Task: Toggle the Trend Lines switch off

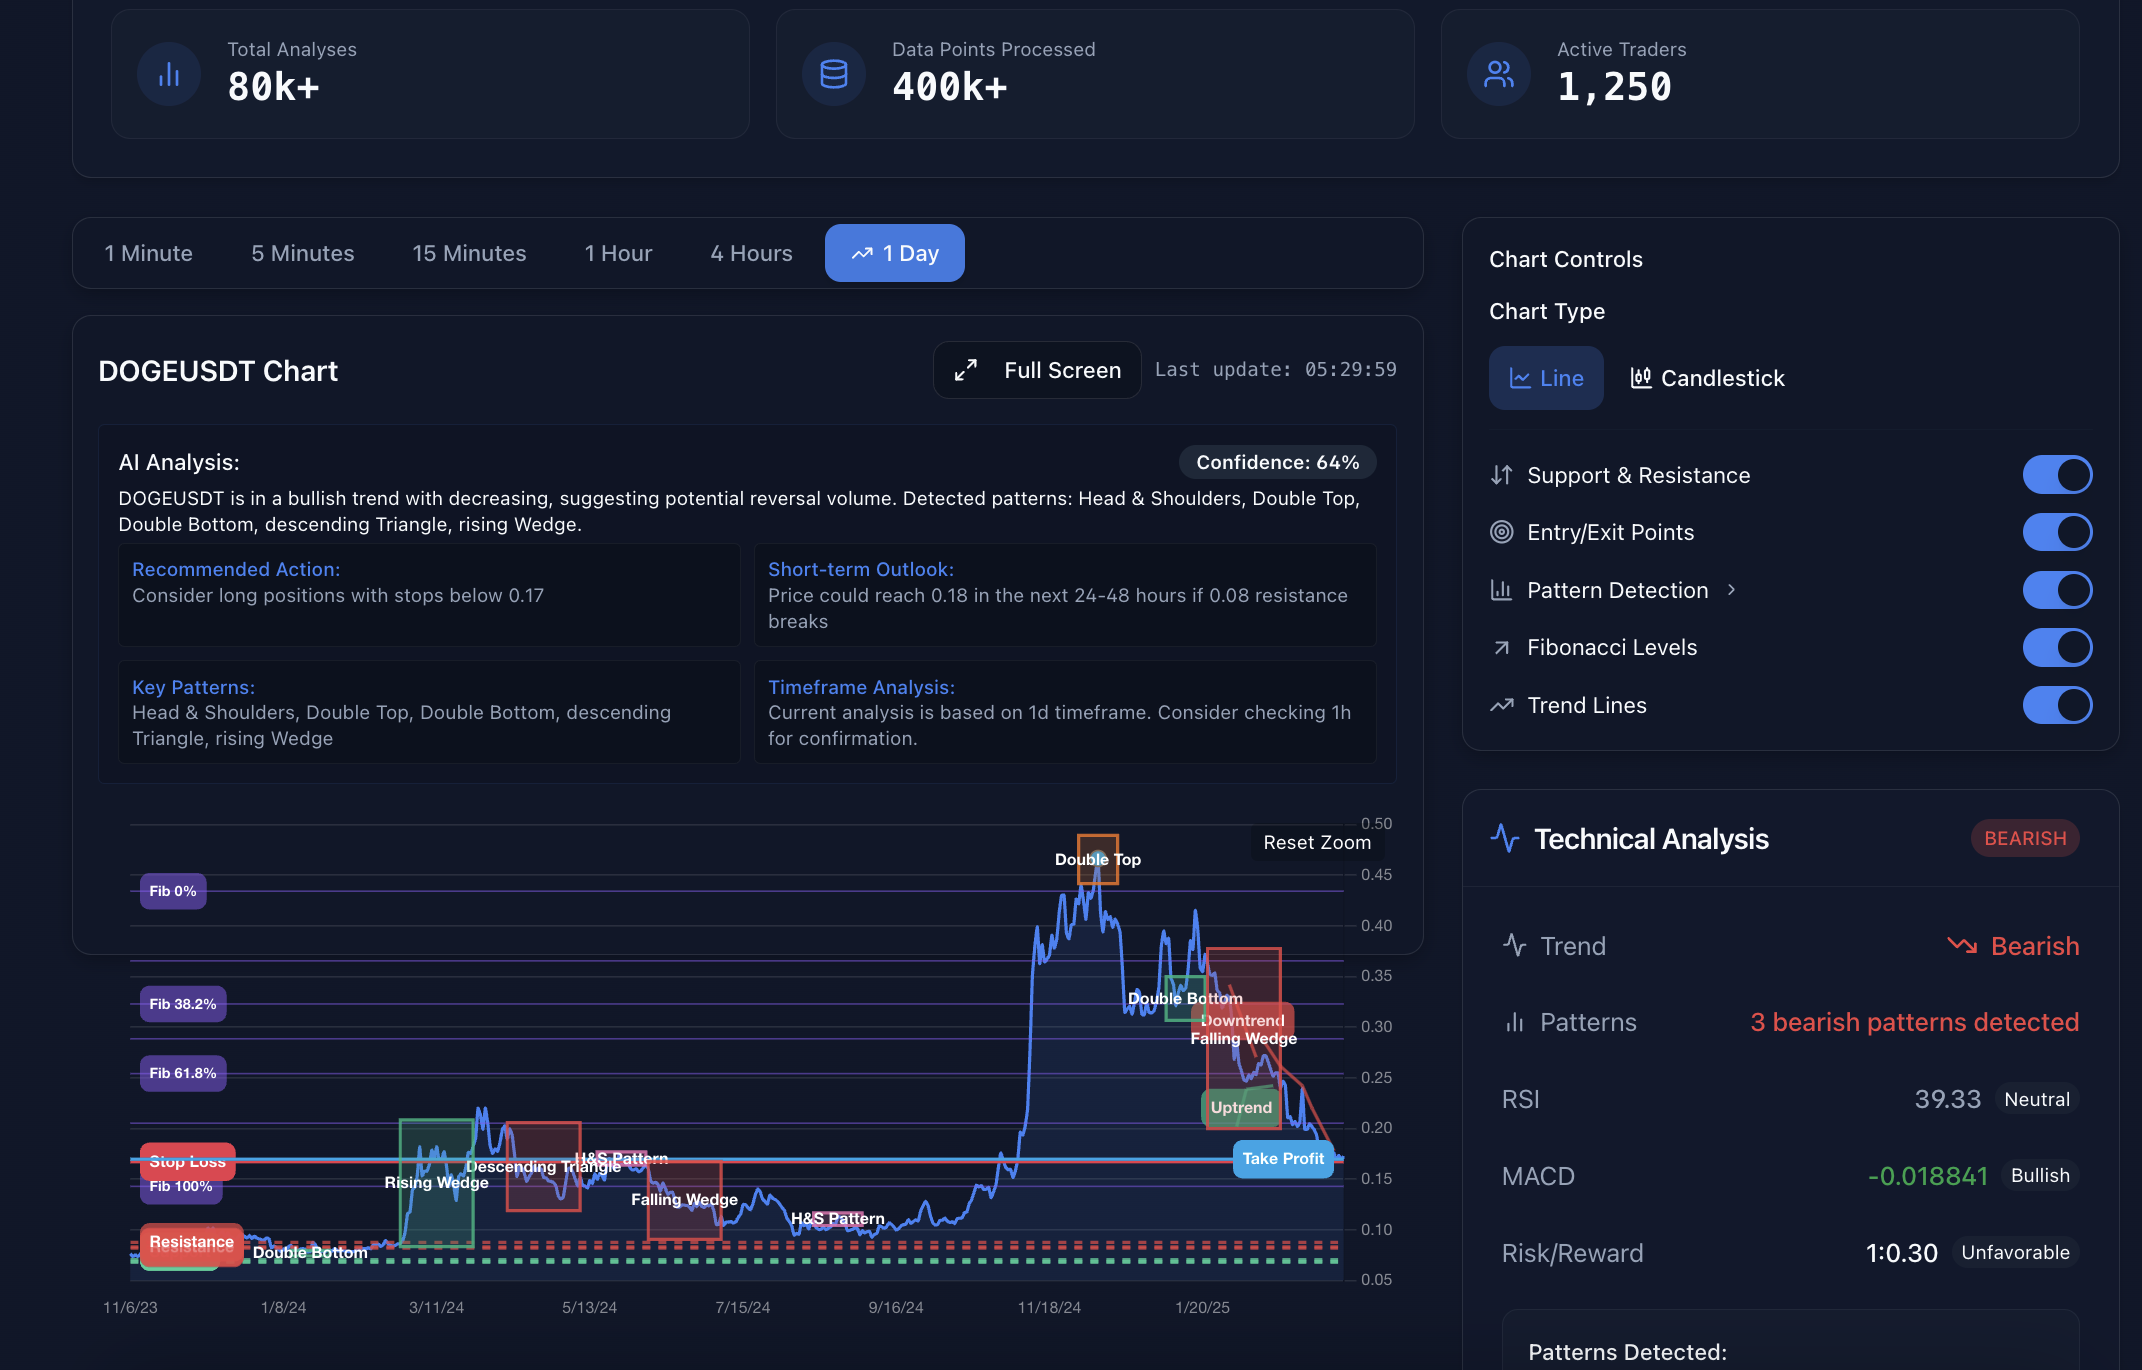Action: tap(2056, 705)
